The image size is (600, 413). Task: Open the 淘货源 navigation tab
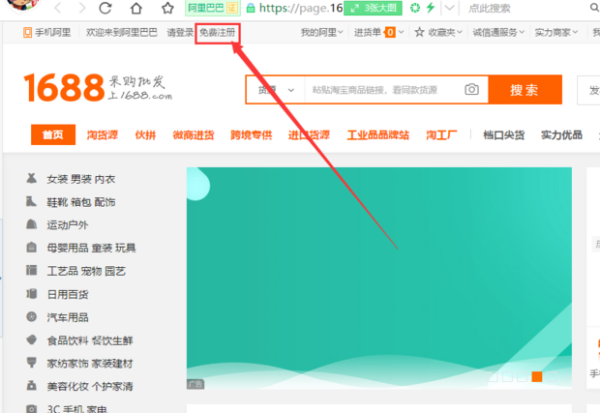point(102,135)
